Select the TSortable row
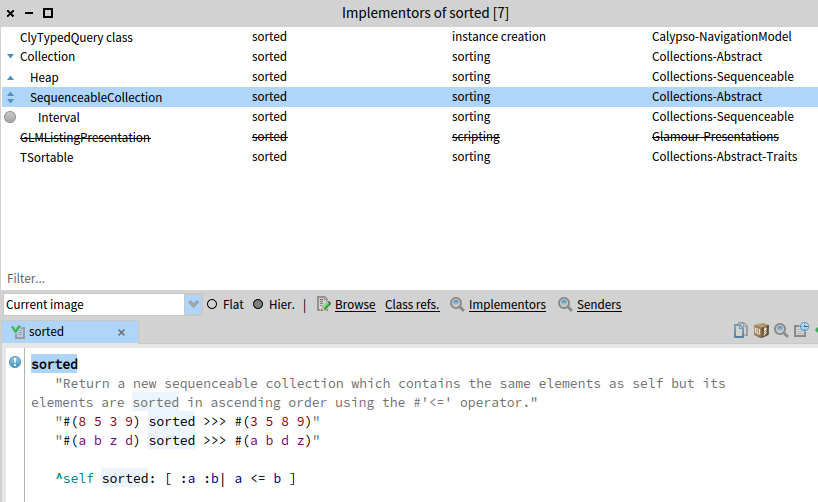The image size is (818, 502). pyautogui.click(x=409, y=157)
